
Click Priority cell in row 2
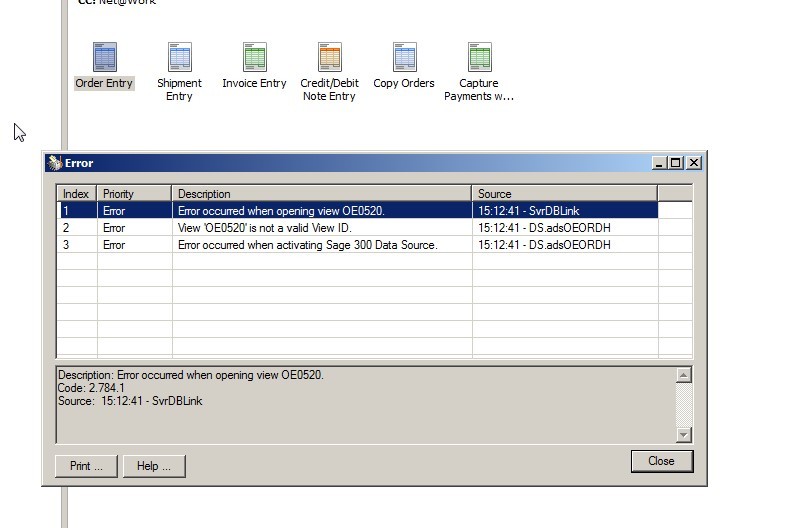(x=134, y=228)
